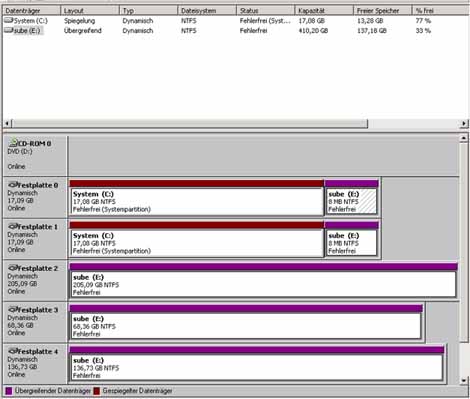Click the sube (E:) volume drive icon
This screenshot has height=399, width=470.
coord(9,31)
